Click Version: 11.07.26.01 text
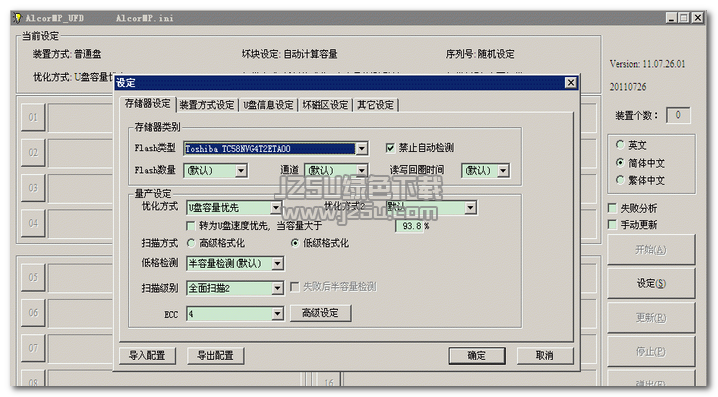 coord(647,64)
